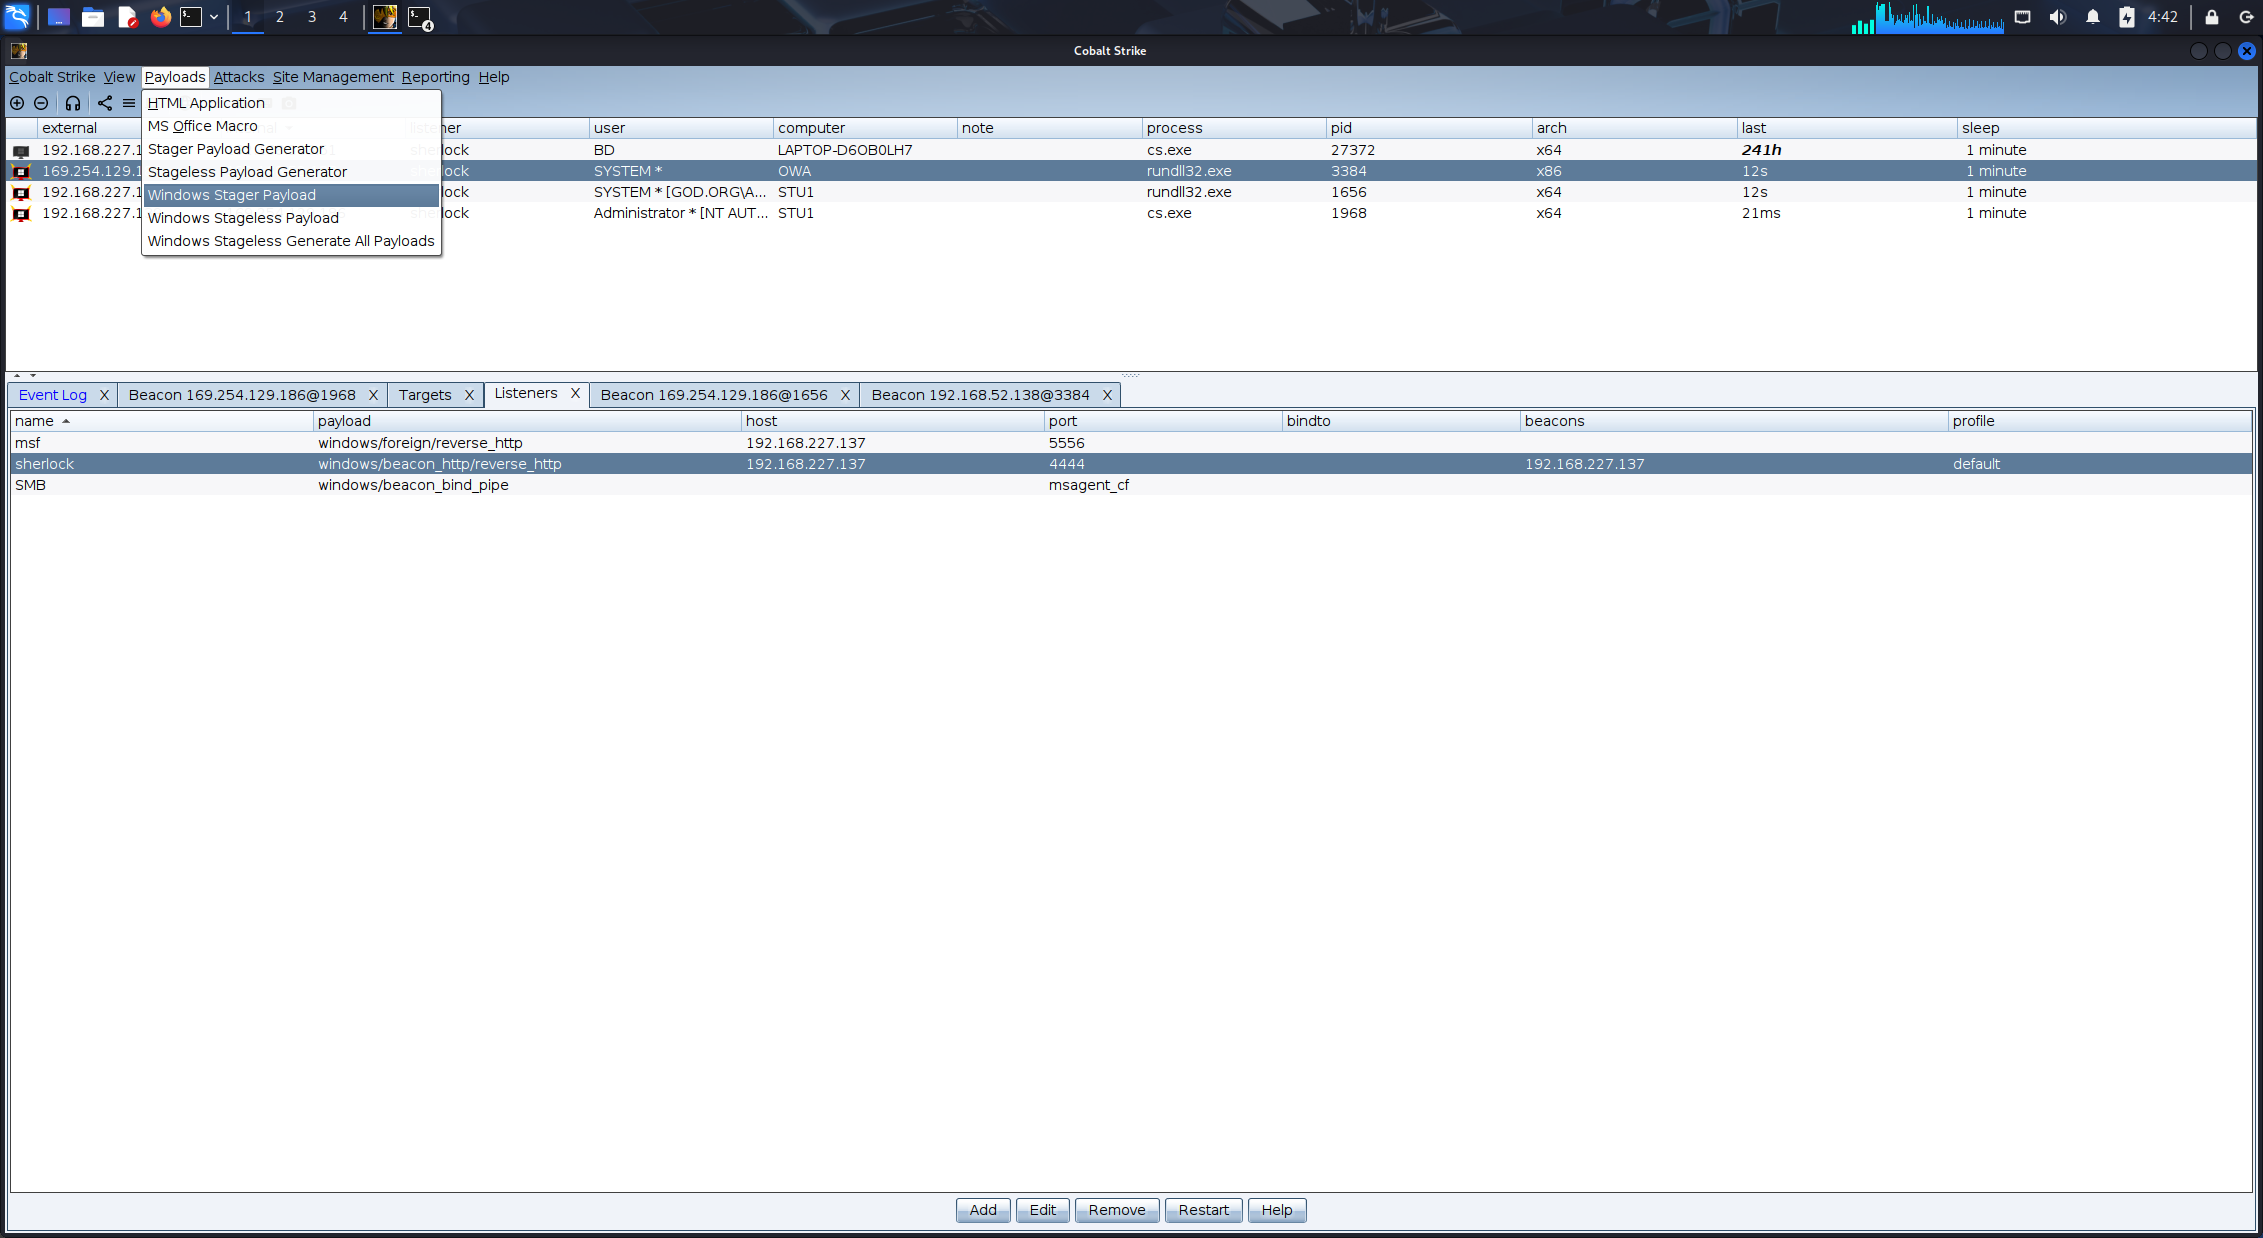Select MS Office Macro menu item
Image resolution: width=2263 pixels, height=1238 pixels.
coord(203,126)
